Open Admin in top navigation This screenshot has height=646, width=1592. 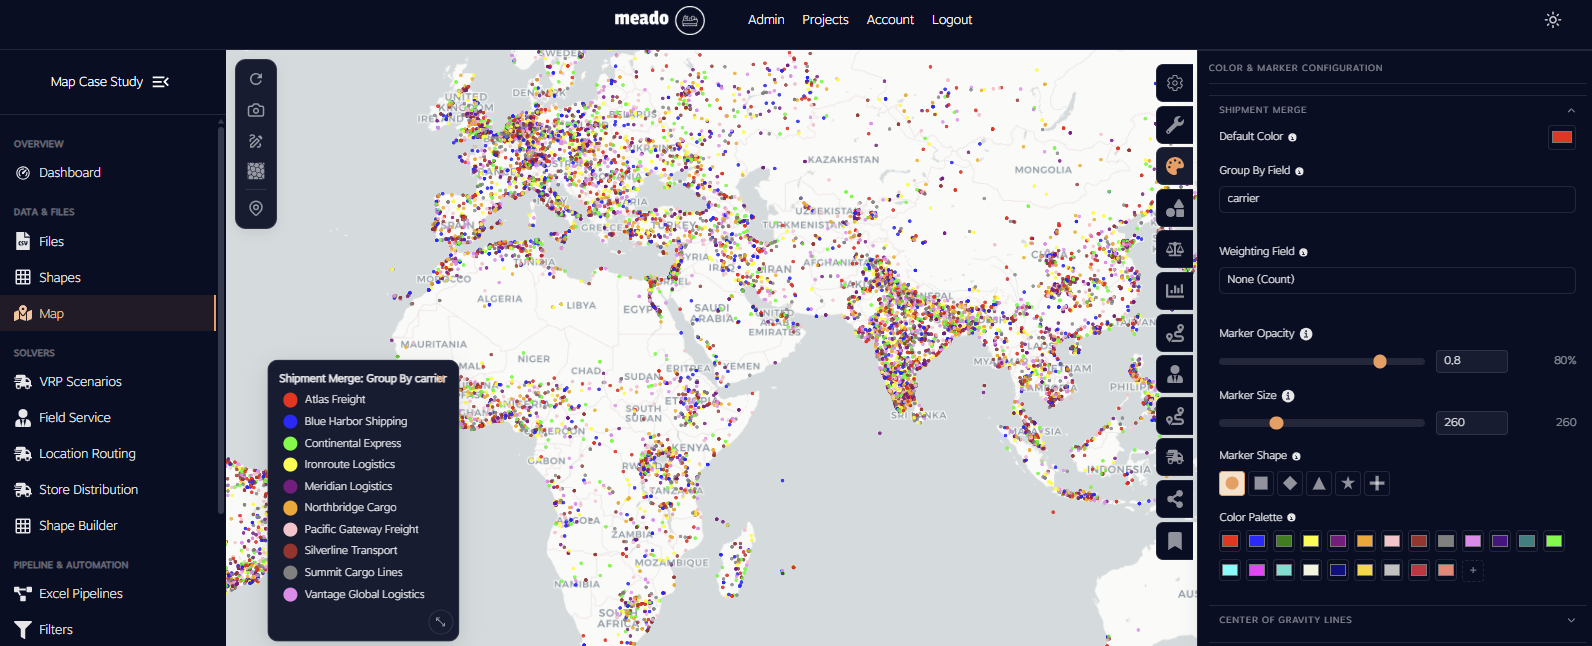pos(766,20)
